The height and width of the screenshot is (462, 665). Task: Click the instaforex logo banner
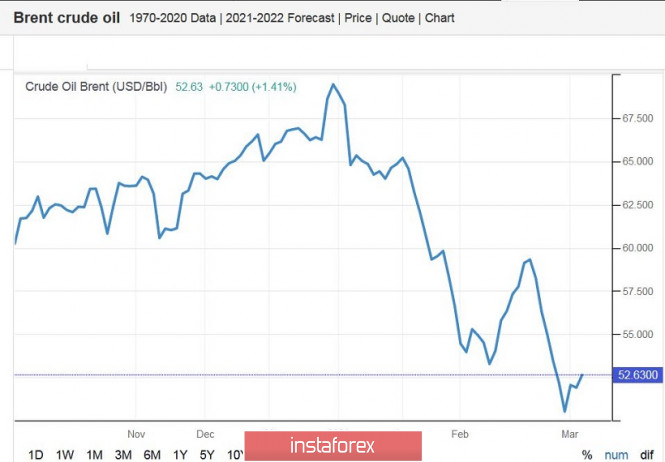[x=332, y=445]
